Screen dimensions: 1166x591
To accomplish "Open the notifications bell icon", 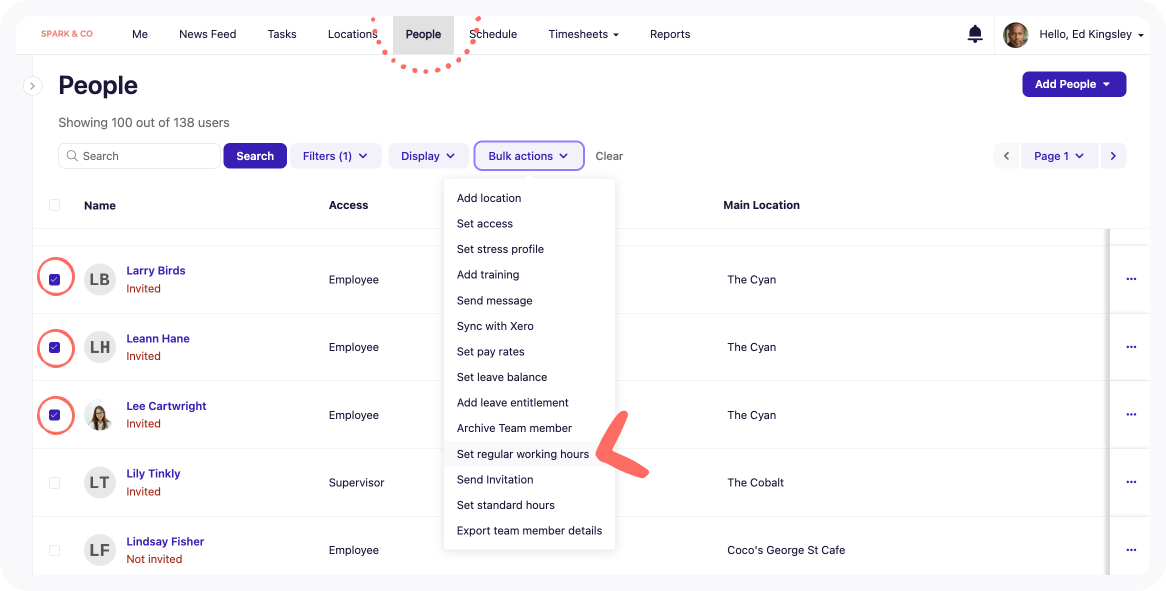I will pyautogui.click(x=975, y=35).
